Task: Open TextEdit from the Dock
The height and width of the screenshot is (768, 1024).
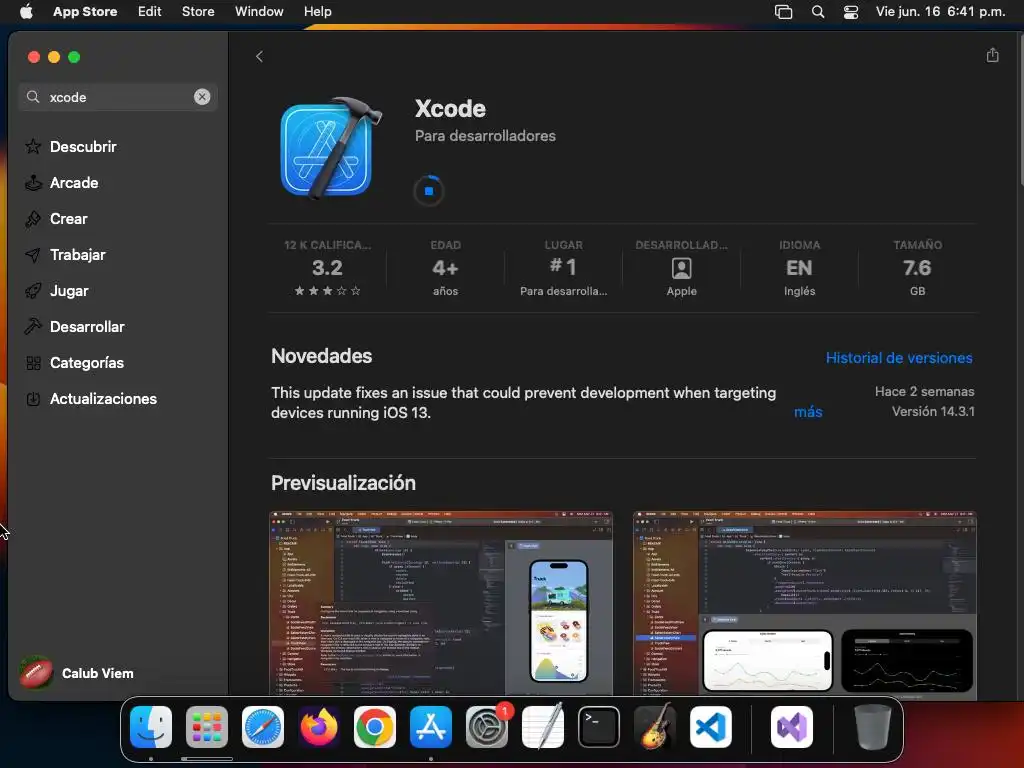Action: click(543, 727)
